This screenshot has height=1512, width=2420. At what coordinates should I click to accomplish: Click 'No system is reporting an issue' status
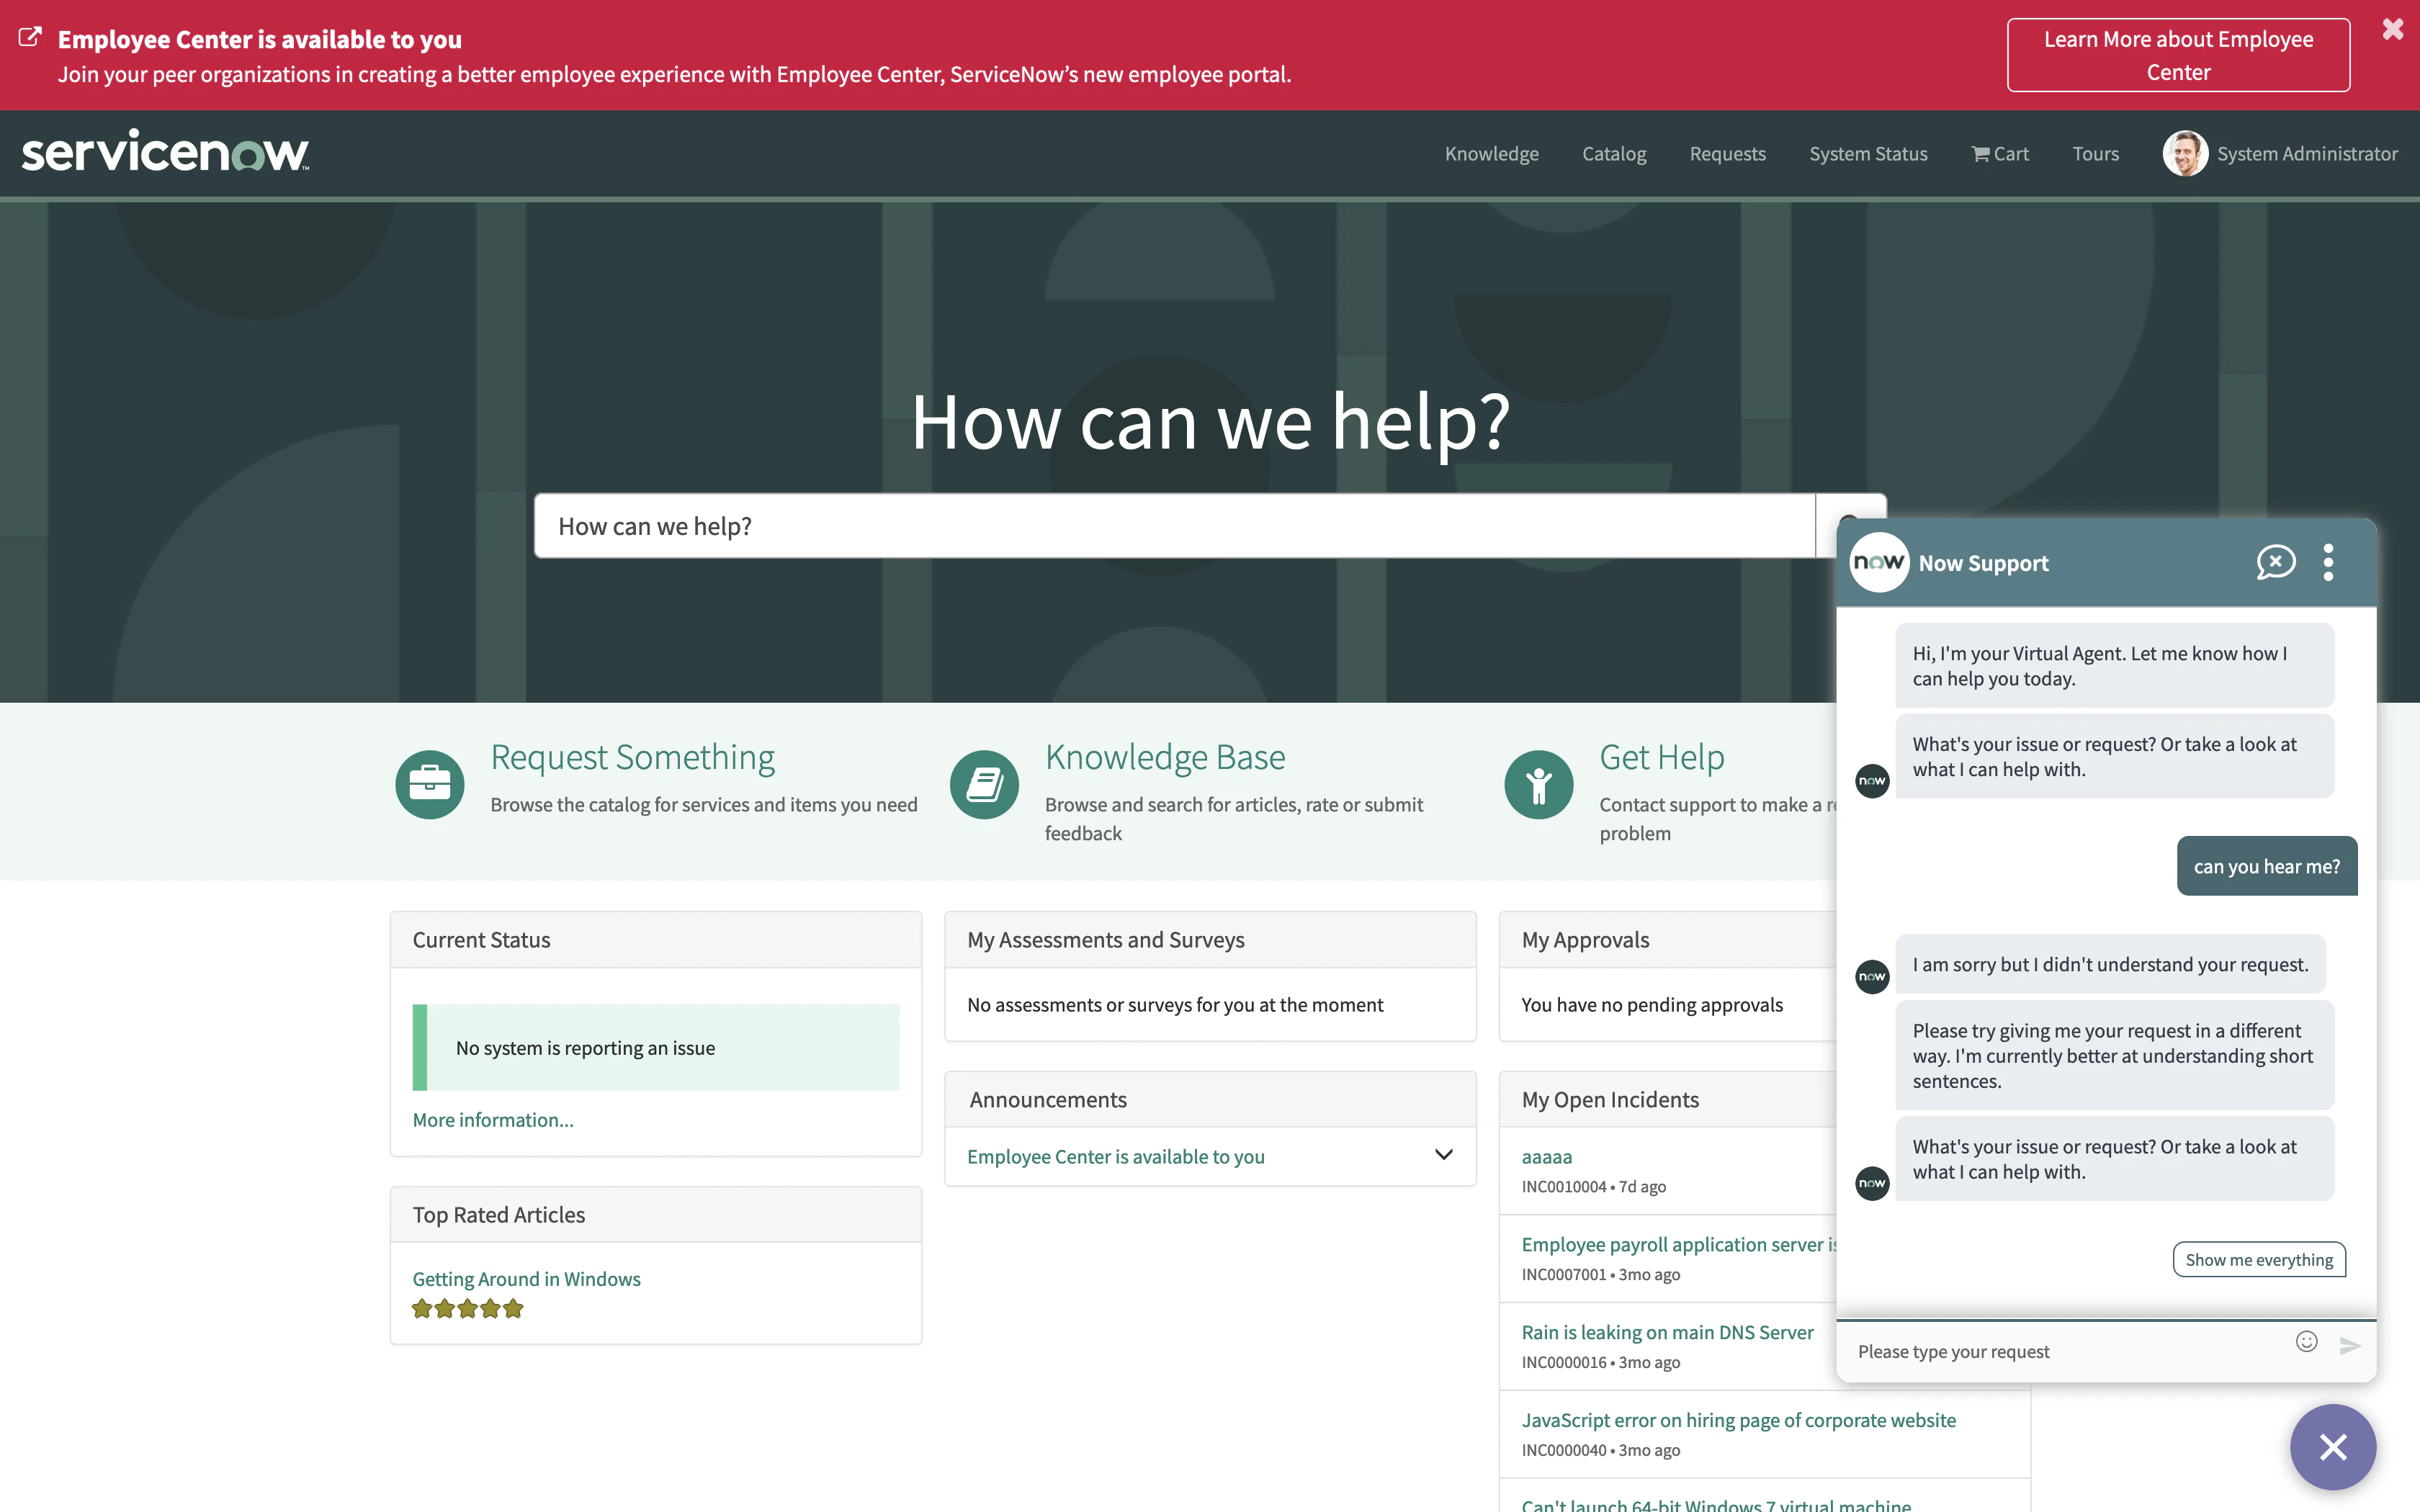pos(655,1047)
